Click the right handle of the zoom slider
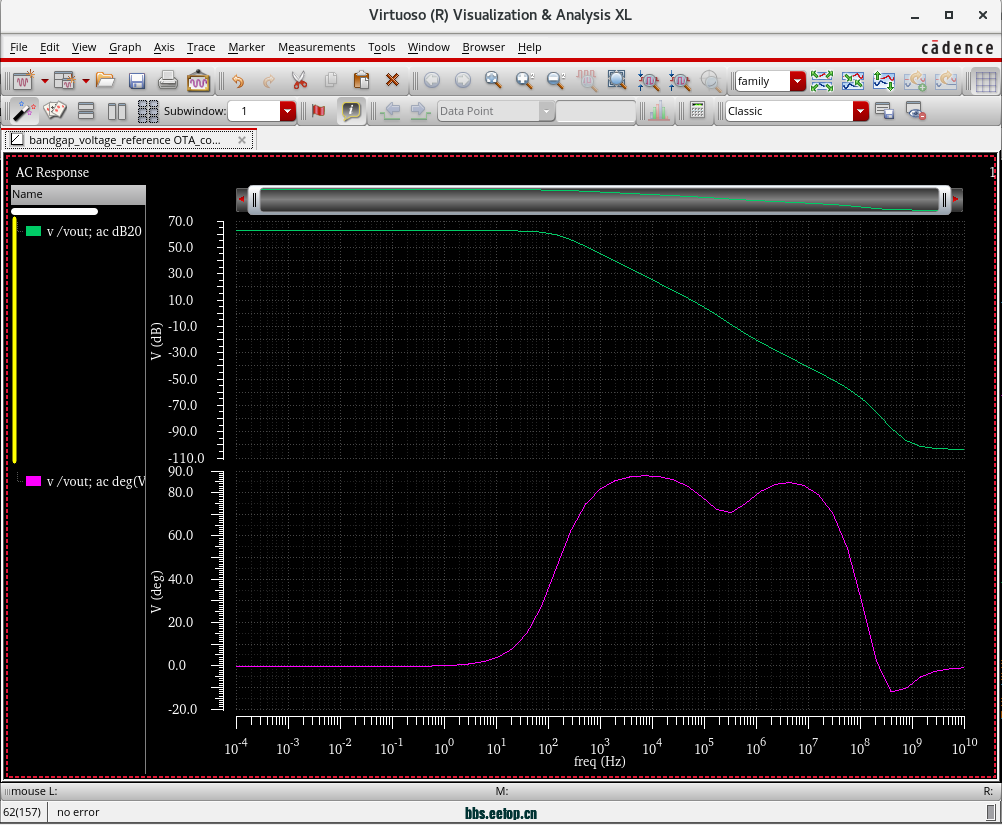Viewport: 1002px width, 825px height. (x=944, y=200)
